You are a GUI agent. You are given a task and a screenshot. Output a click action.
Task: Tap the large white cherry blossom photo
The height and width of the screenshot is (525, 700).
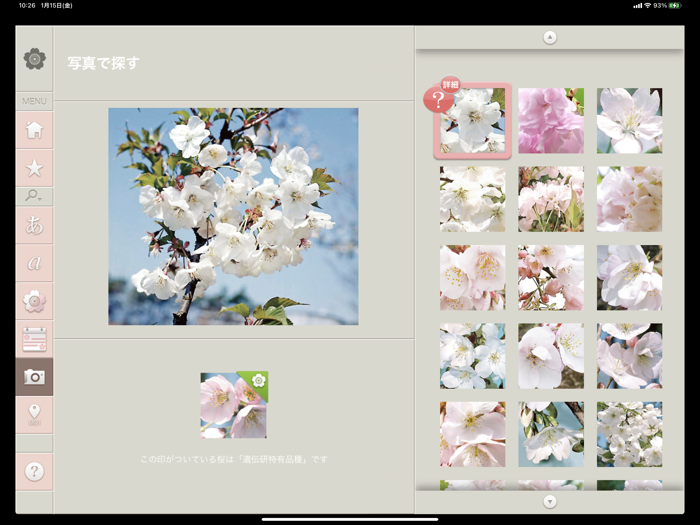[233, 217]
